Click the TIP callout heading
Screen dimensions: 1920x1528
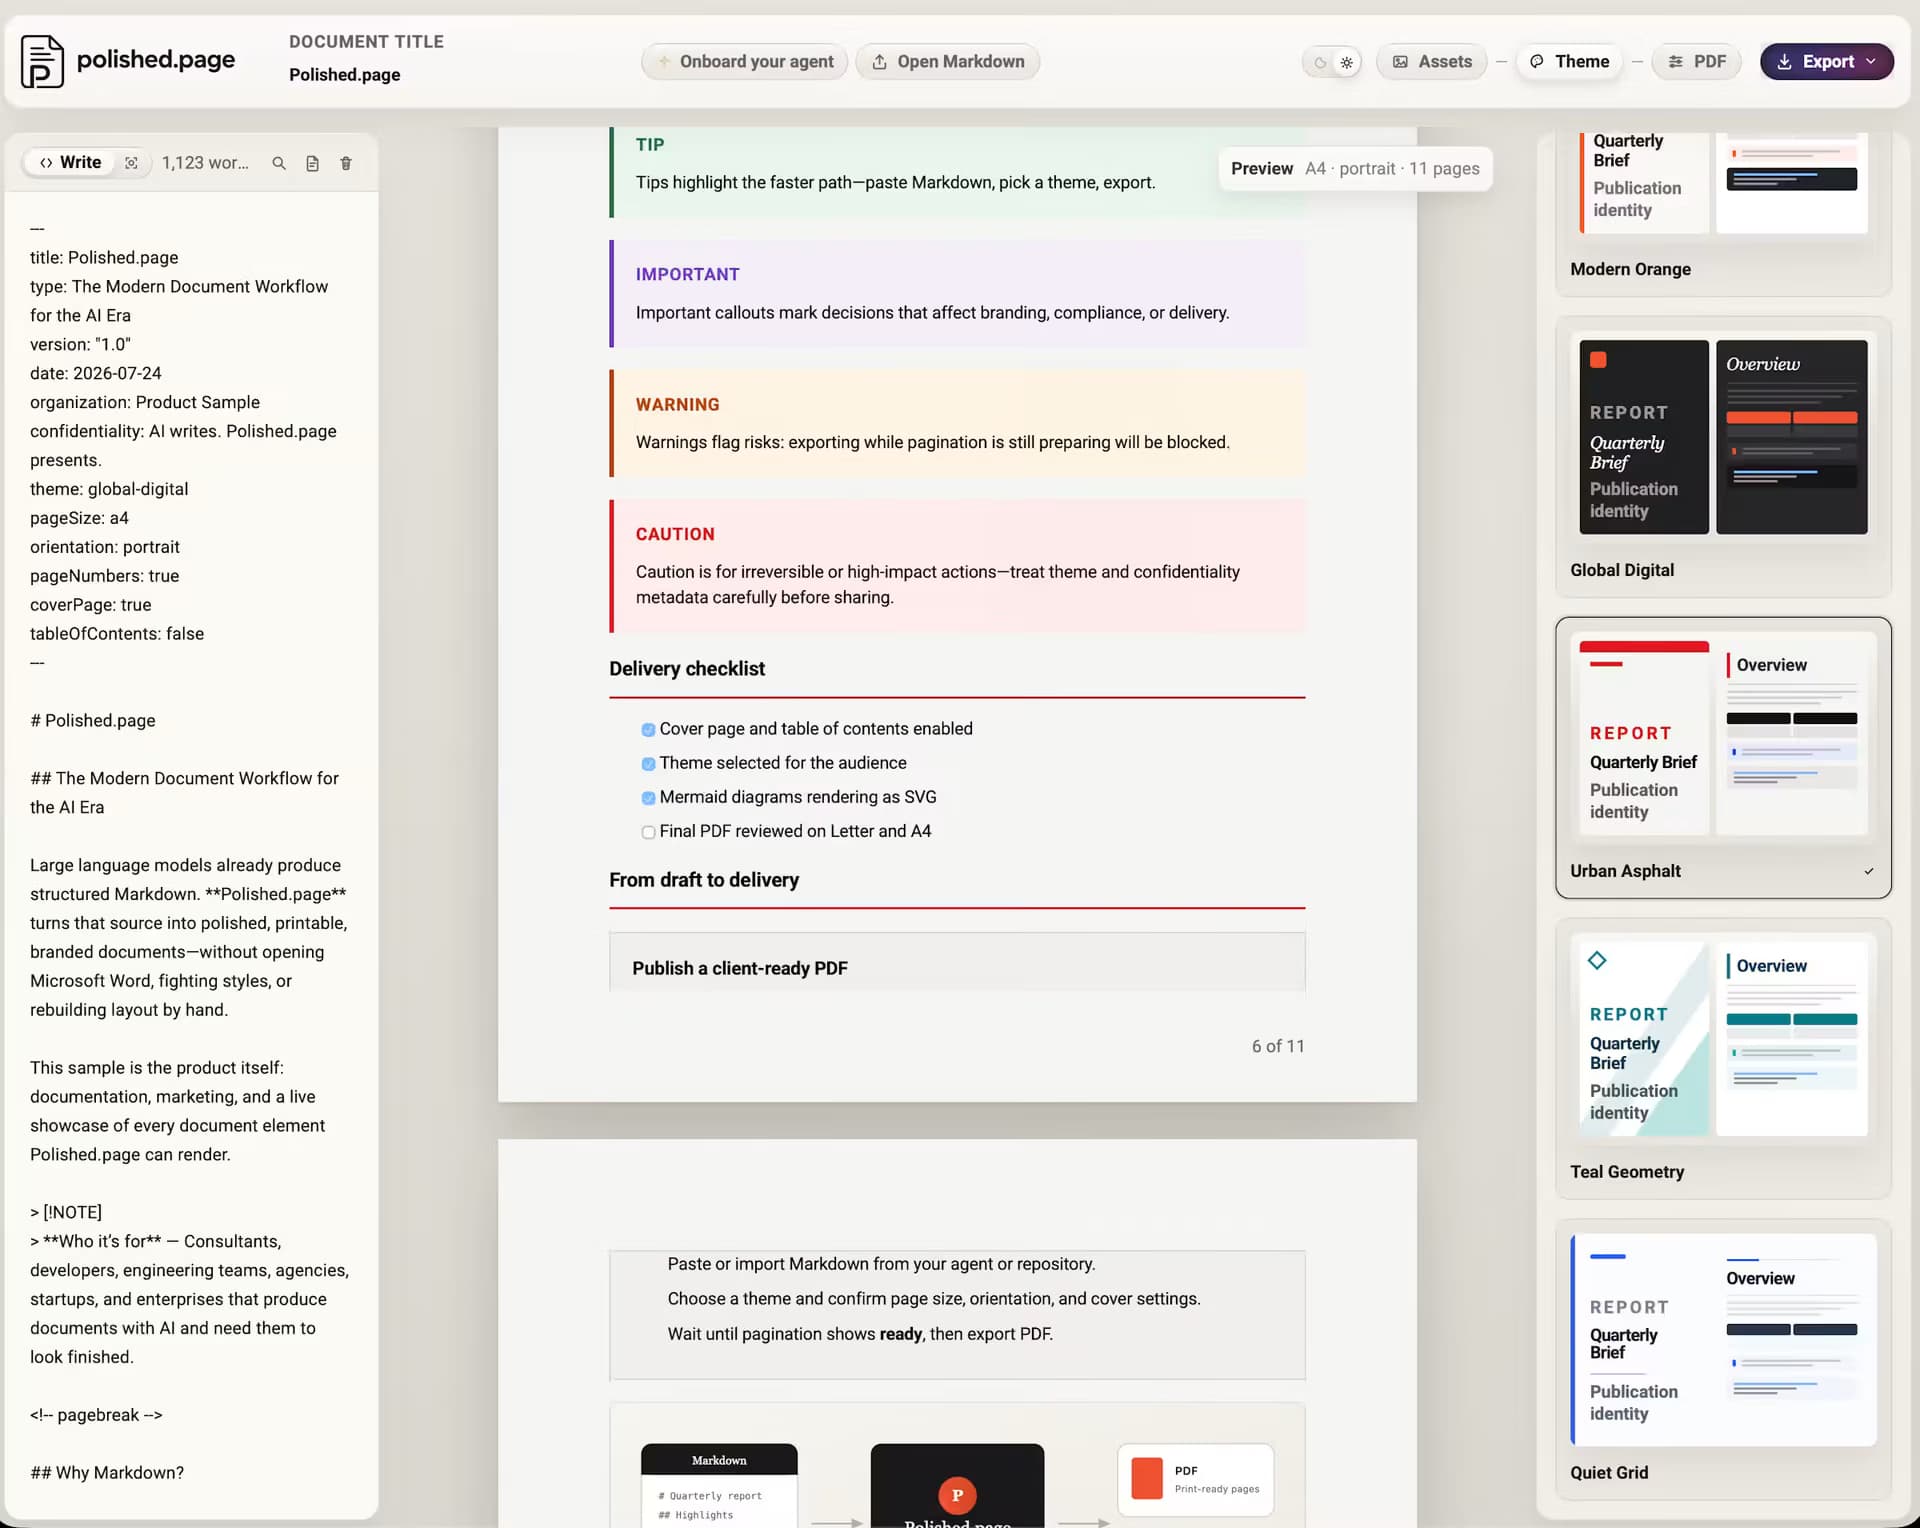pyautogui.click(x=650, y=144)
